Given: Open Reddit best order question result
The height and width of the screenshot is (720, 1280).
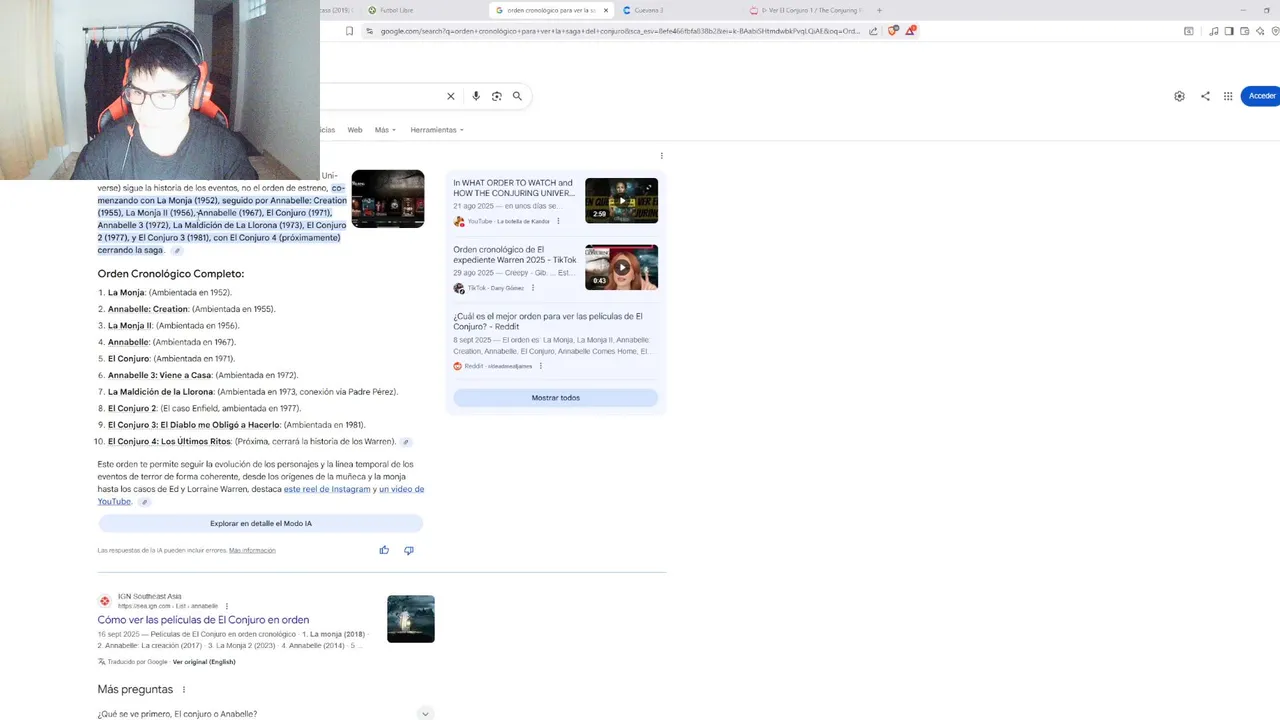Looking at the screenshot, I should pos(548,321).
